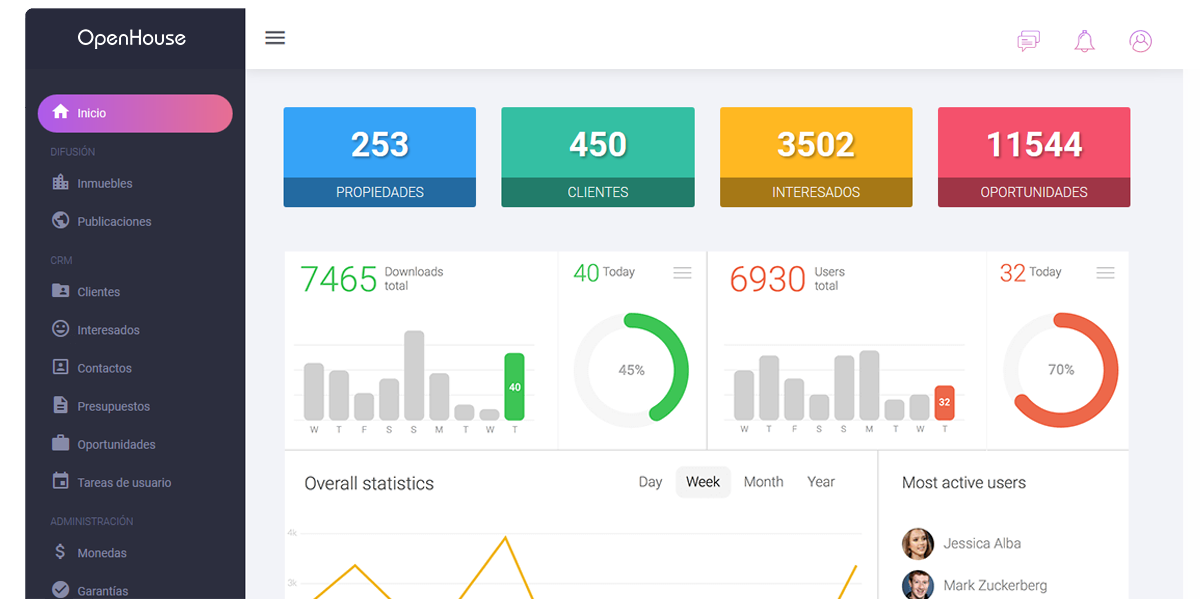Click the Monedas dollar sign icon
The image size is (1200, 599).
pyautogui.click(x=60, y=552)
